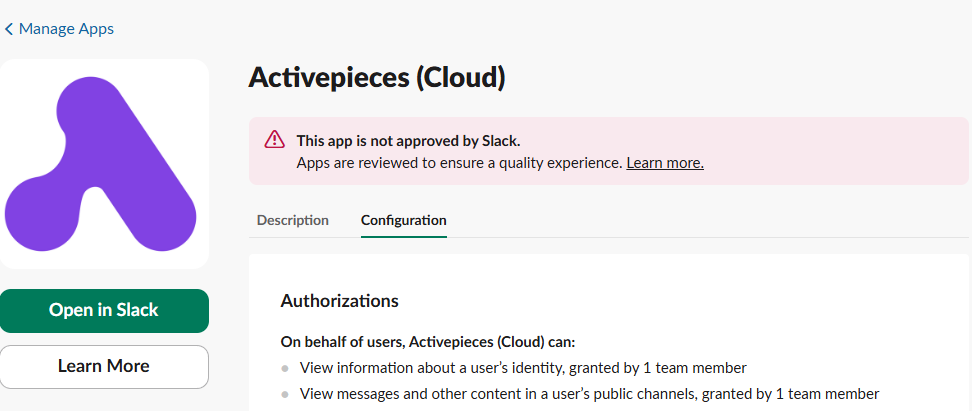
Task: Select the Configuration tab
Action: pos(404,220)
